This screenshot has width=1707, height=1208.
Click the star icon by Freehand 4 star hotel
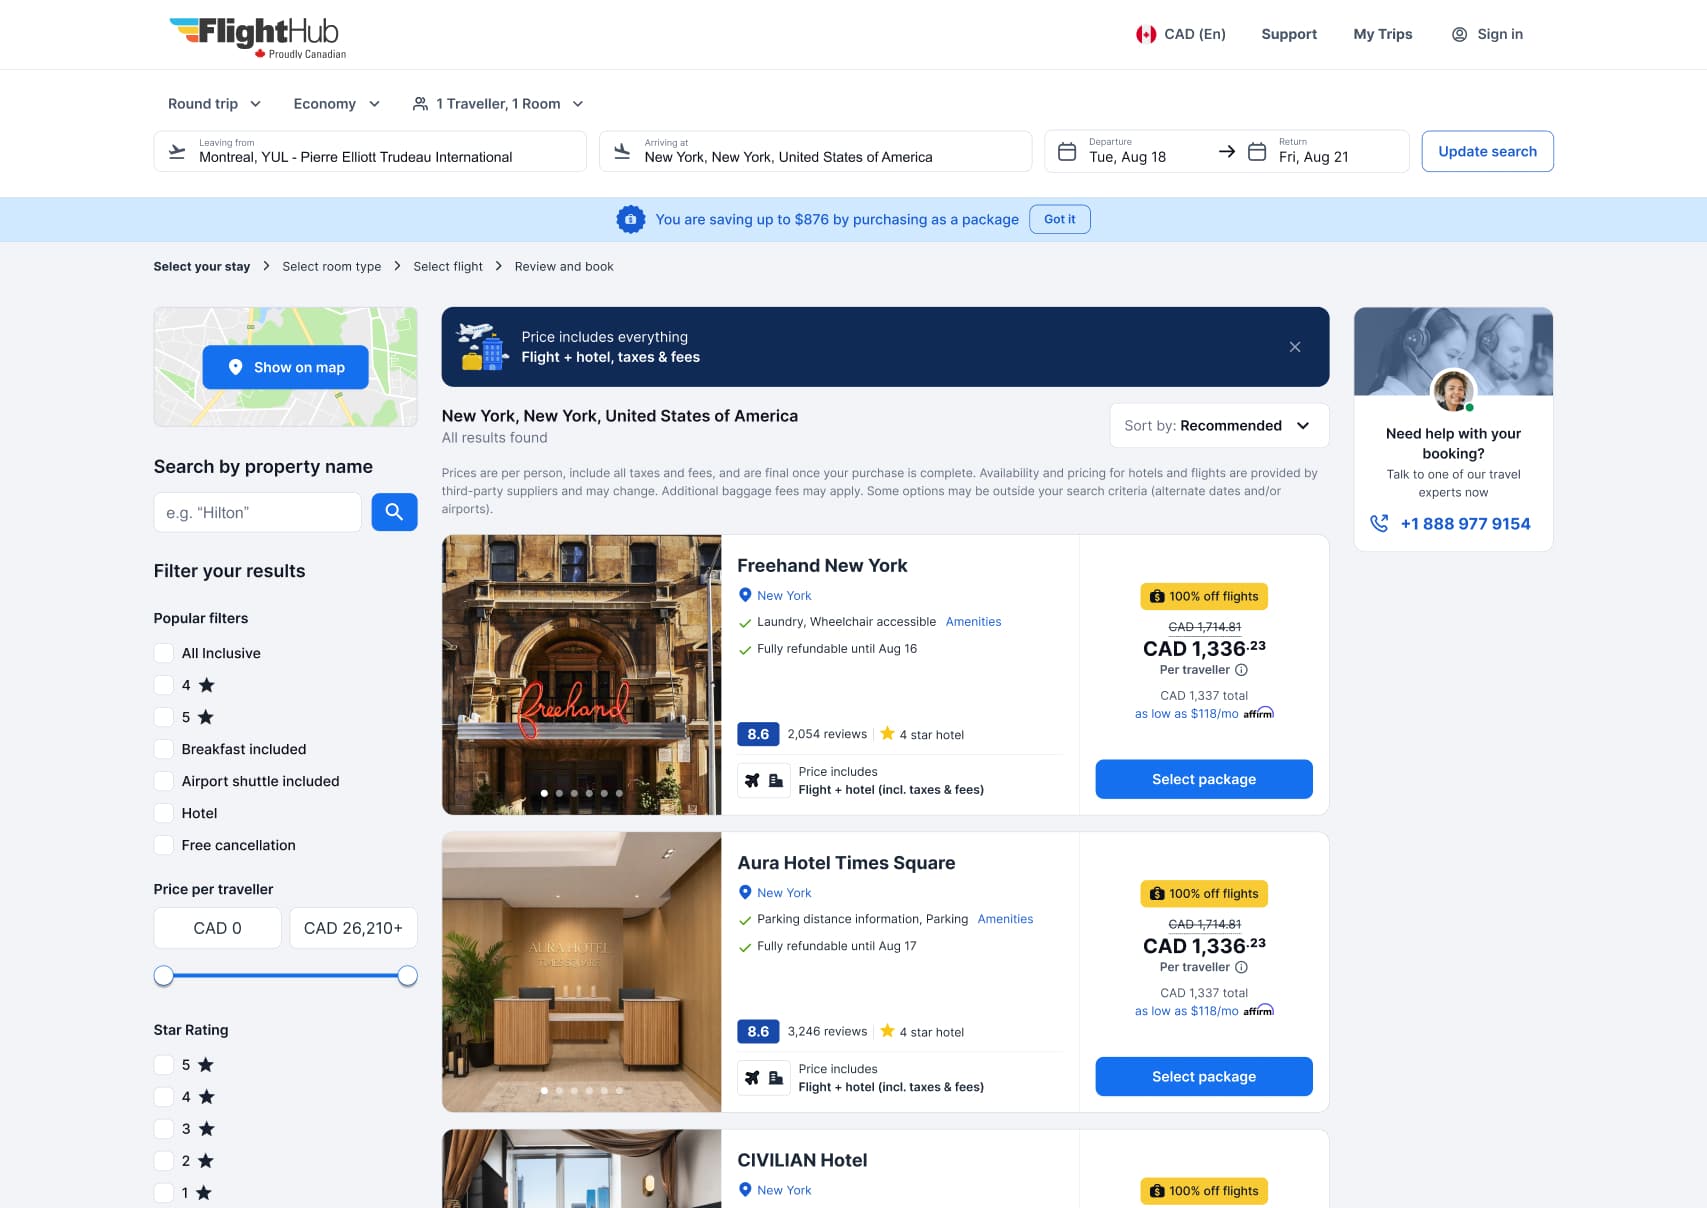(x=887, y=733)
